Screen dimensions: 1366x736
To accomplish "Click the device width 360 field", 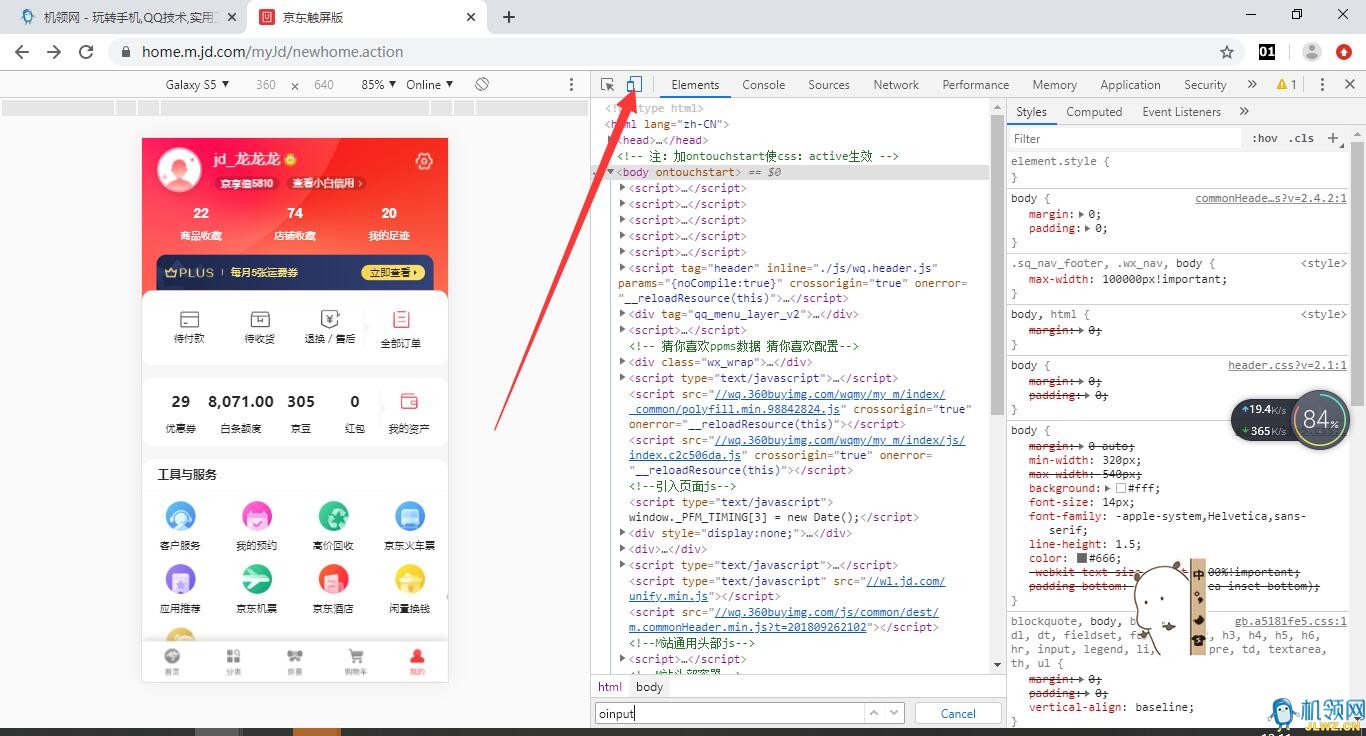I will pos(266,85).
